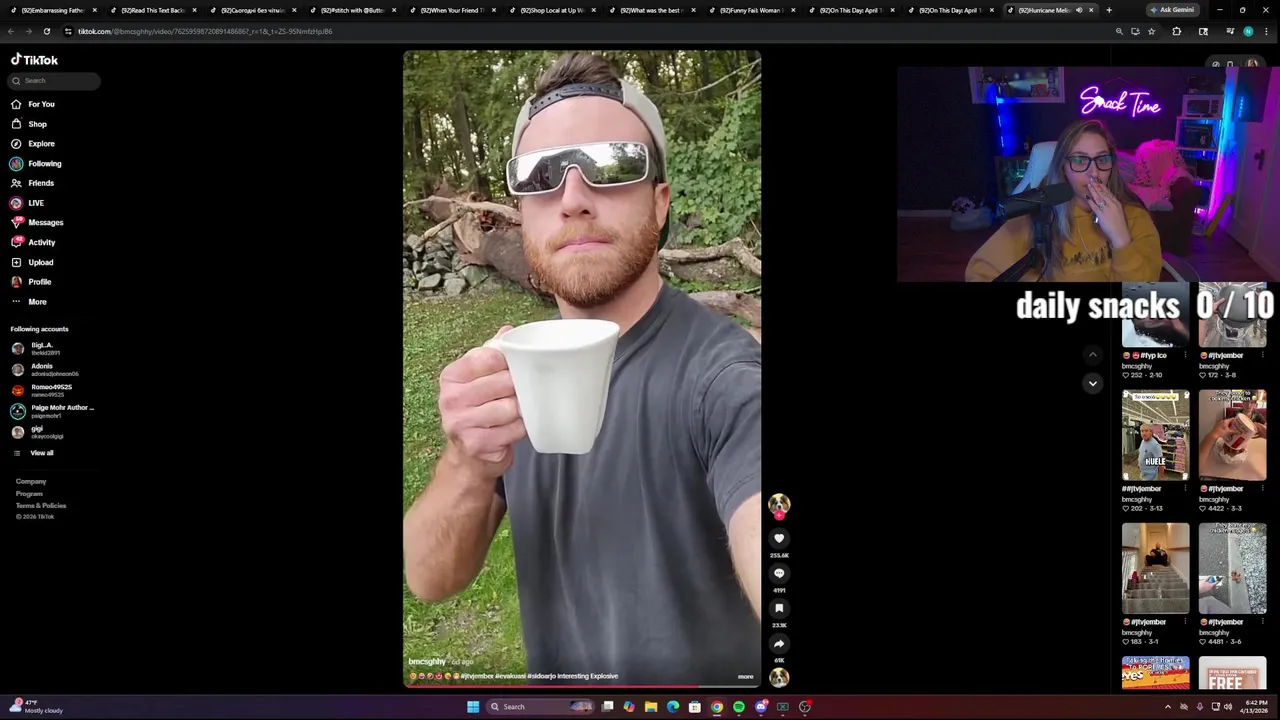Open the creator's avatar above the like button

[779, 505]
